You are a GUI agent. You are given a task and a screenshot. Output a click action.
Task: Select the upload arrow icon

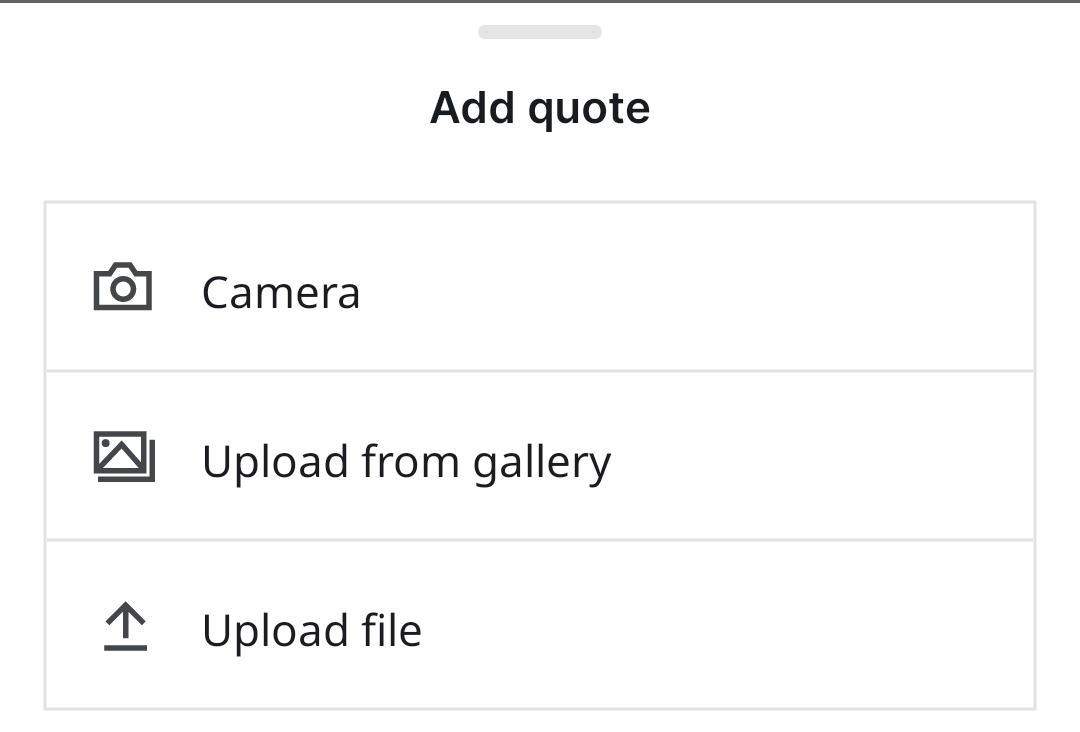point(125,627)
